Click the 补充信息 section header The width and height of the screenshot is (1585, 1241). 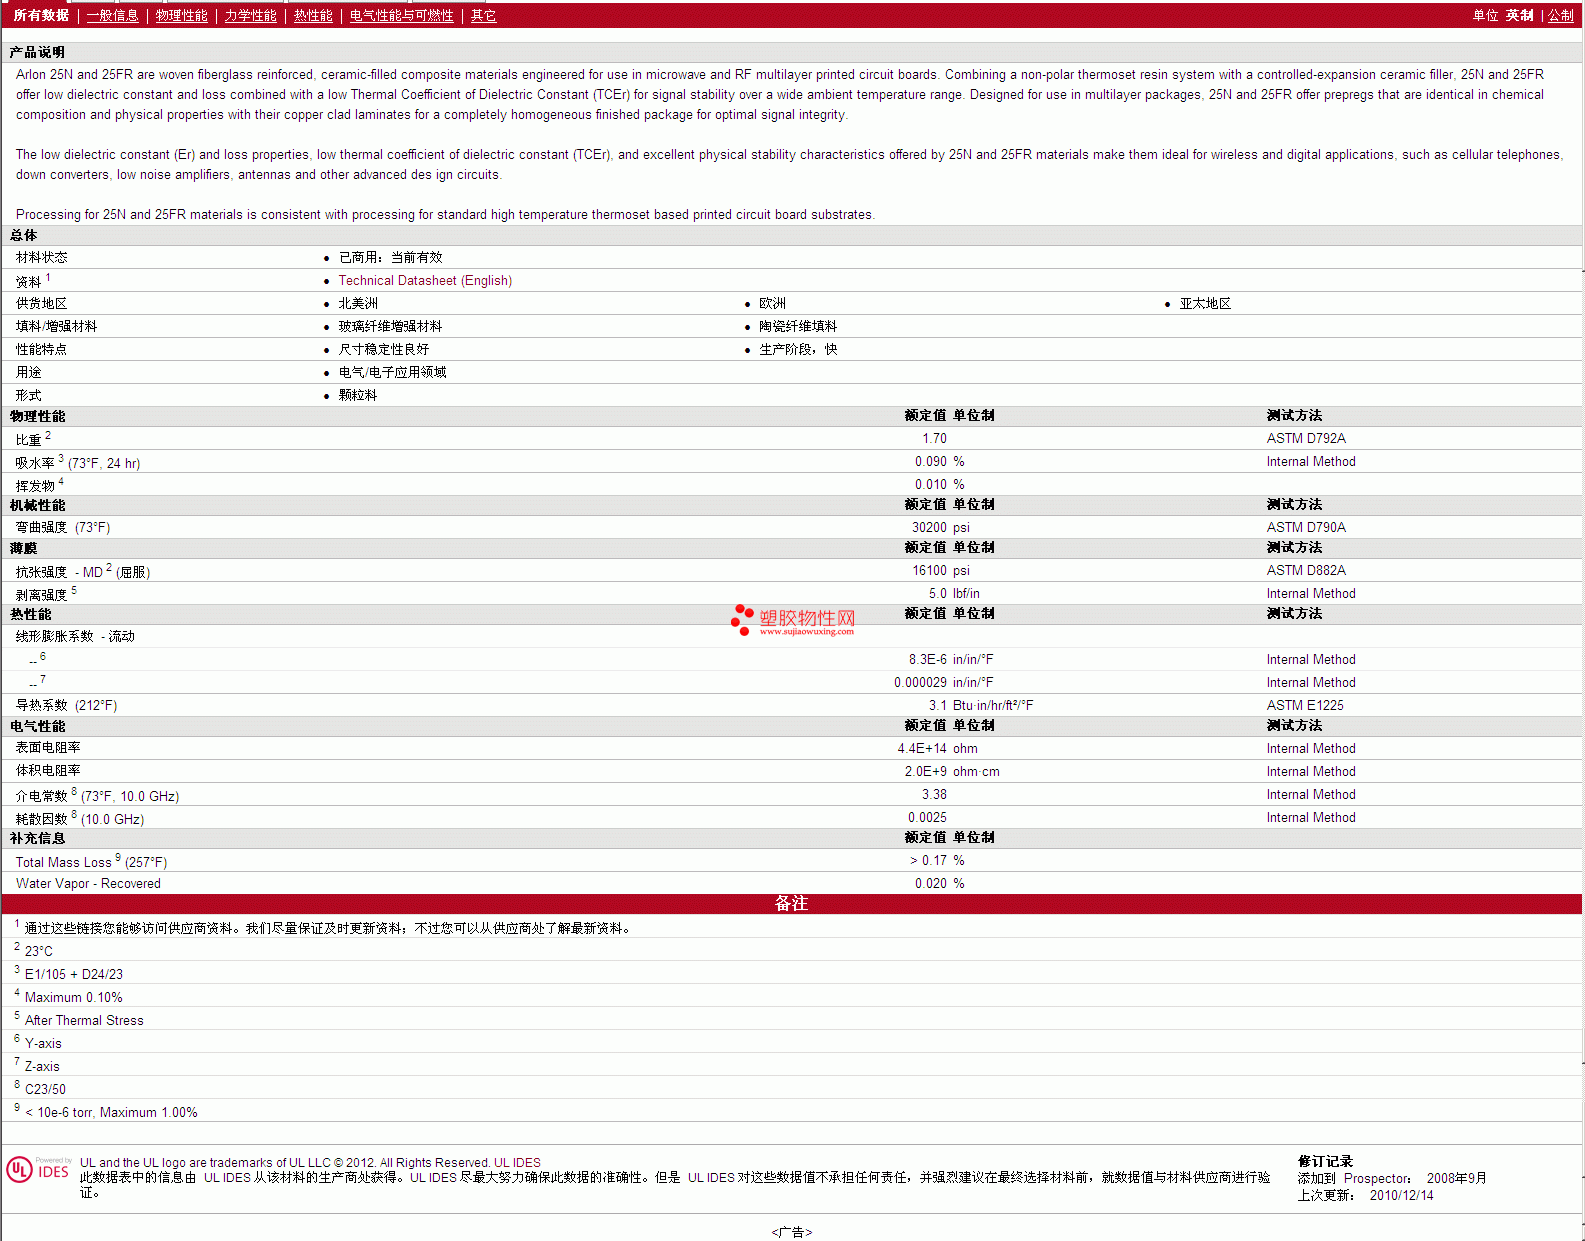coord(37,839)
